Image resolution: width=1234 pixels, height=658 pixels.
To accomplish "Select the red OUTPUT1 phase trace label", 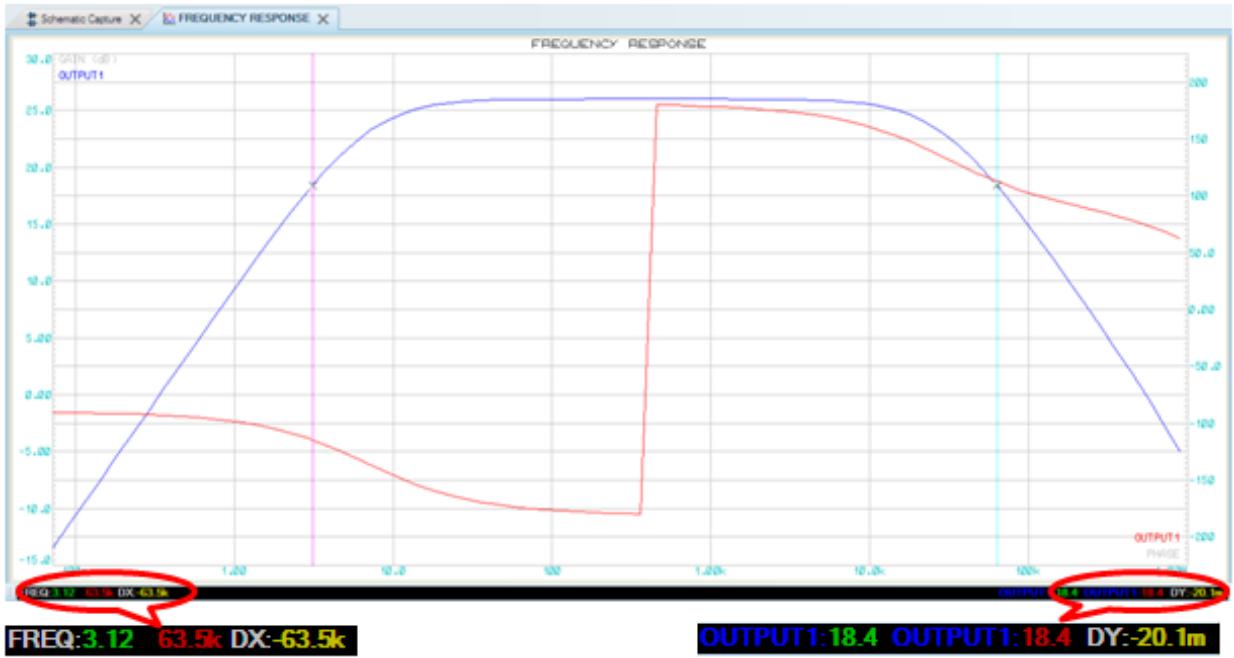I will pos(1156,537).
